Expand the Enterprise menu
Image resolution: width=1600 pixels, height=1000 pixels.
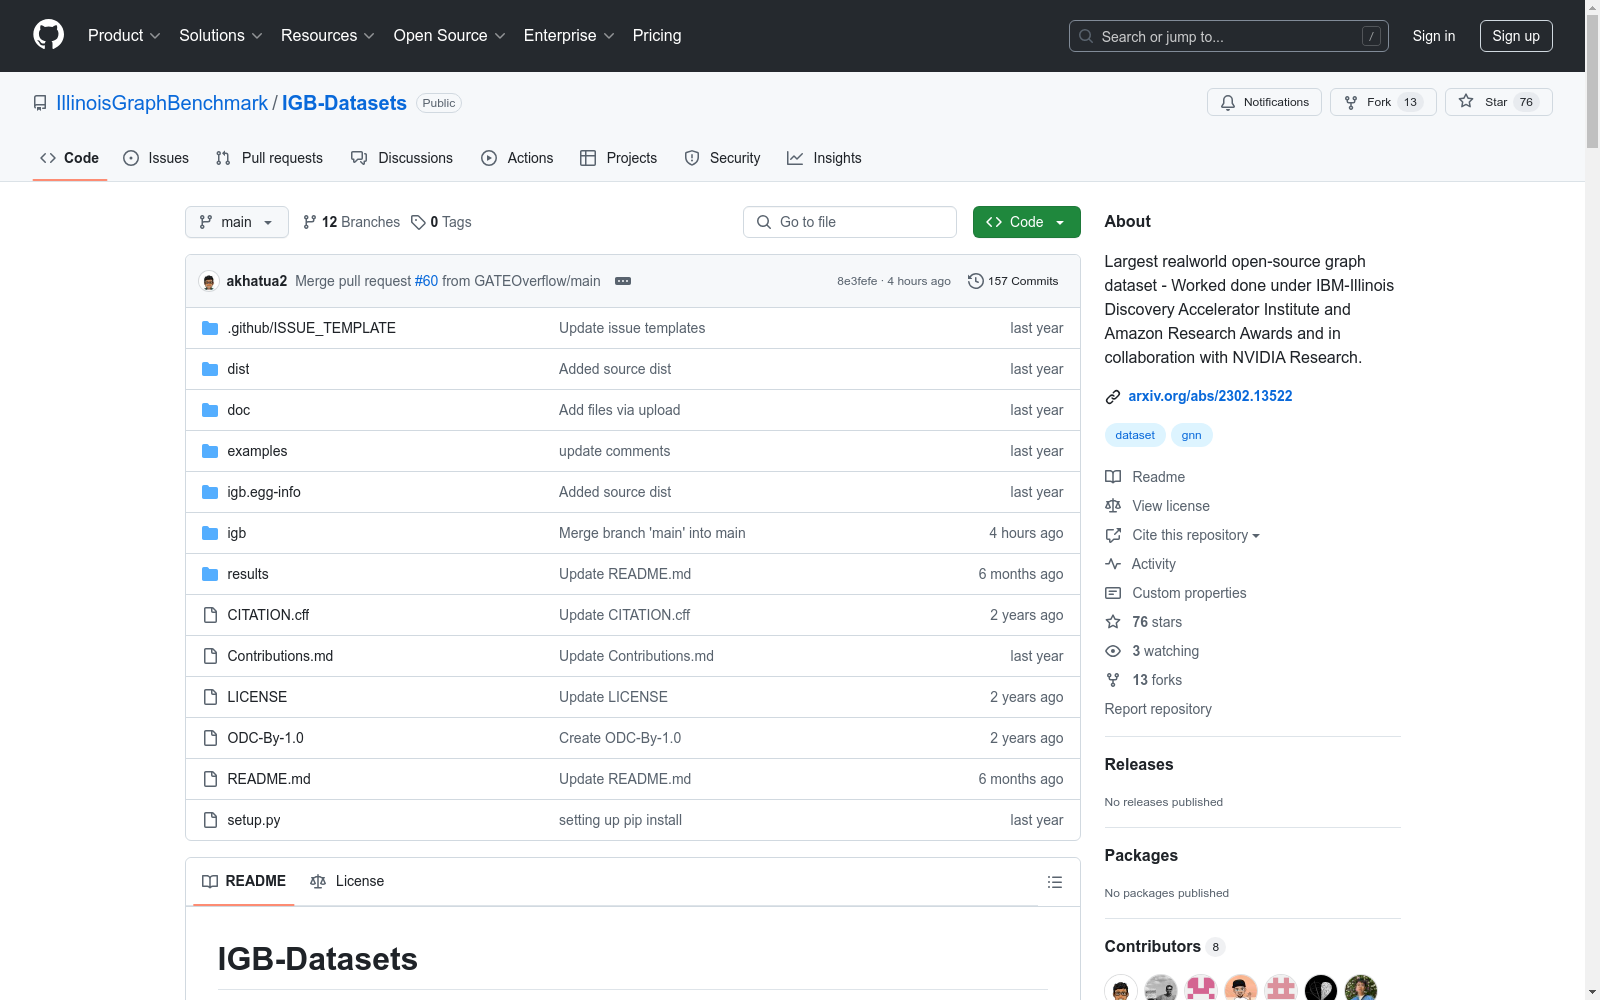tap(569, 36)
